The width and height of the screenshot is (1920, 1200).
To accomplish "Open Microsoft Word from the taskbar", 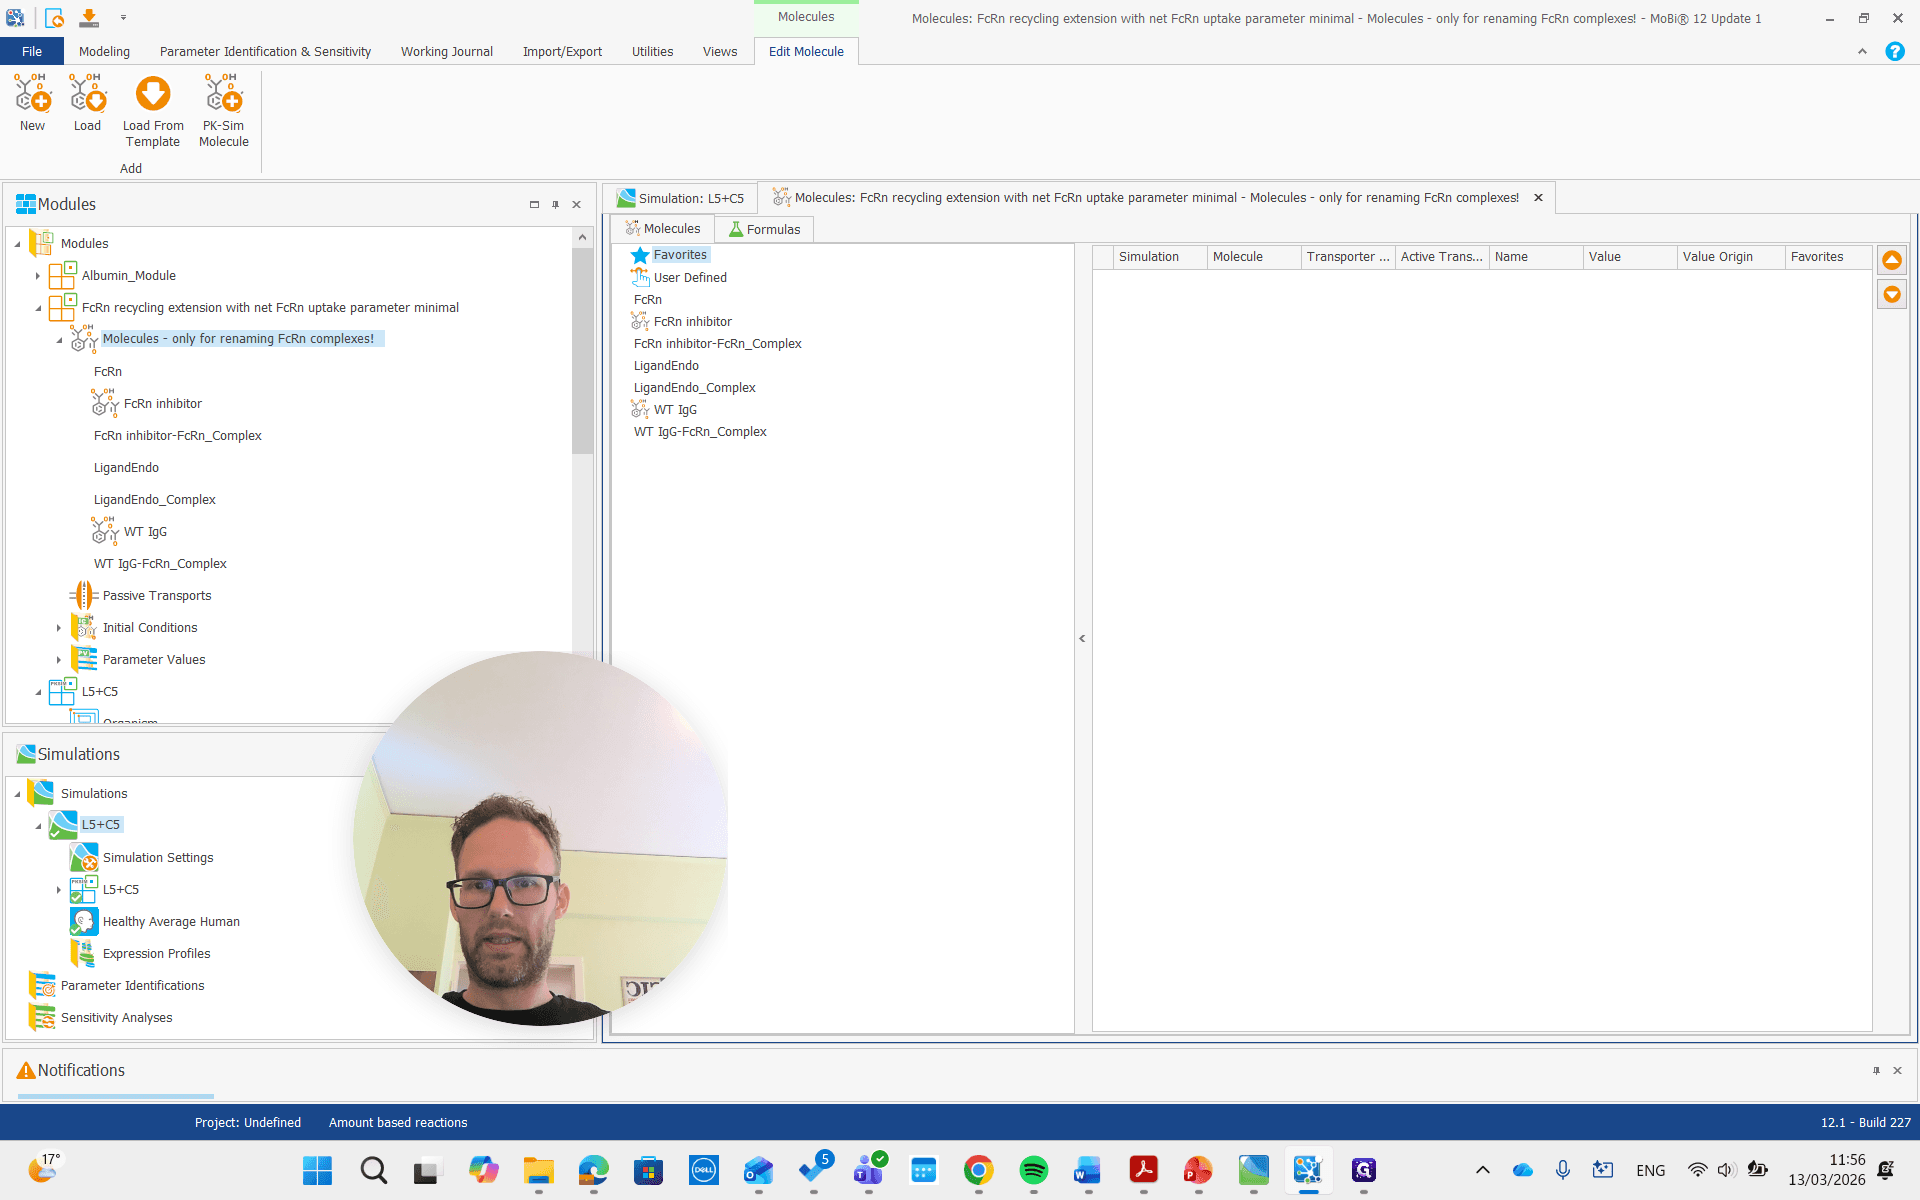I will click(x=1088, y=1170).
